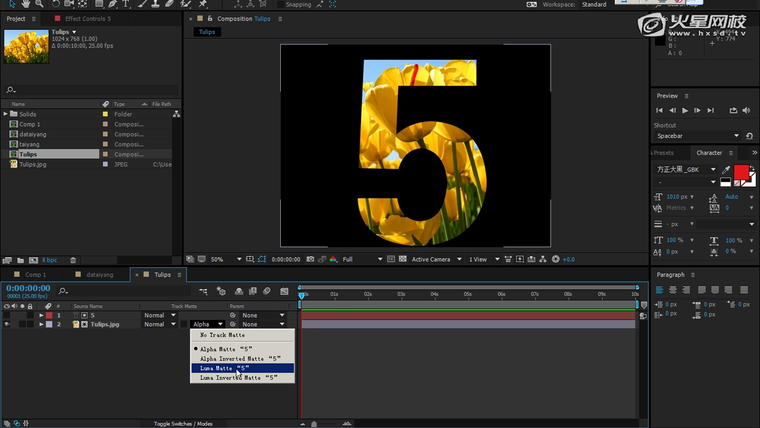Click Toggle Switches / Modes button

(x=185, y=424)
